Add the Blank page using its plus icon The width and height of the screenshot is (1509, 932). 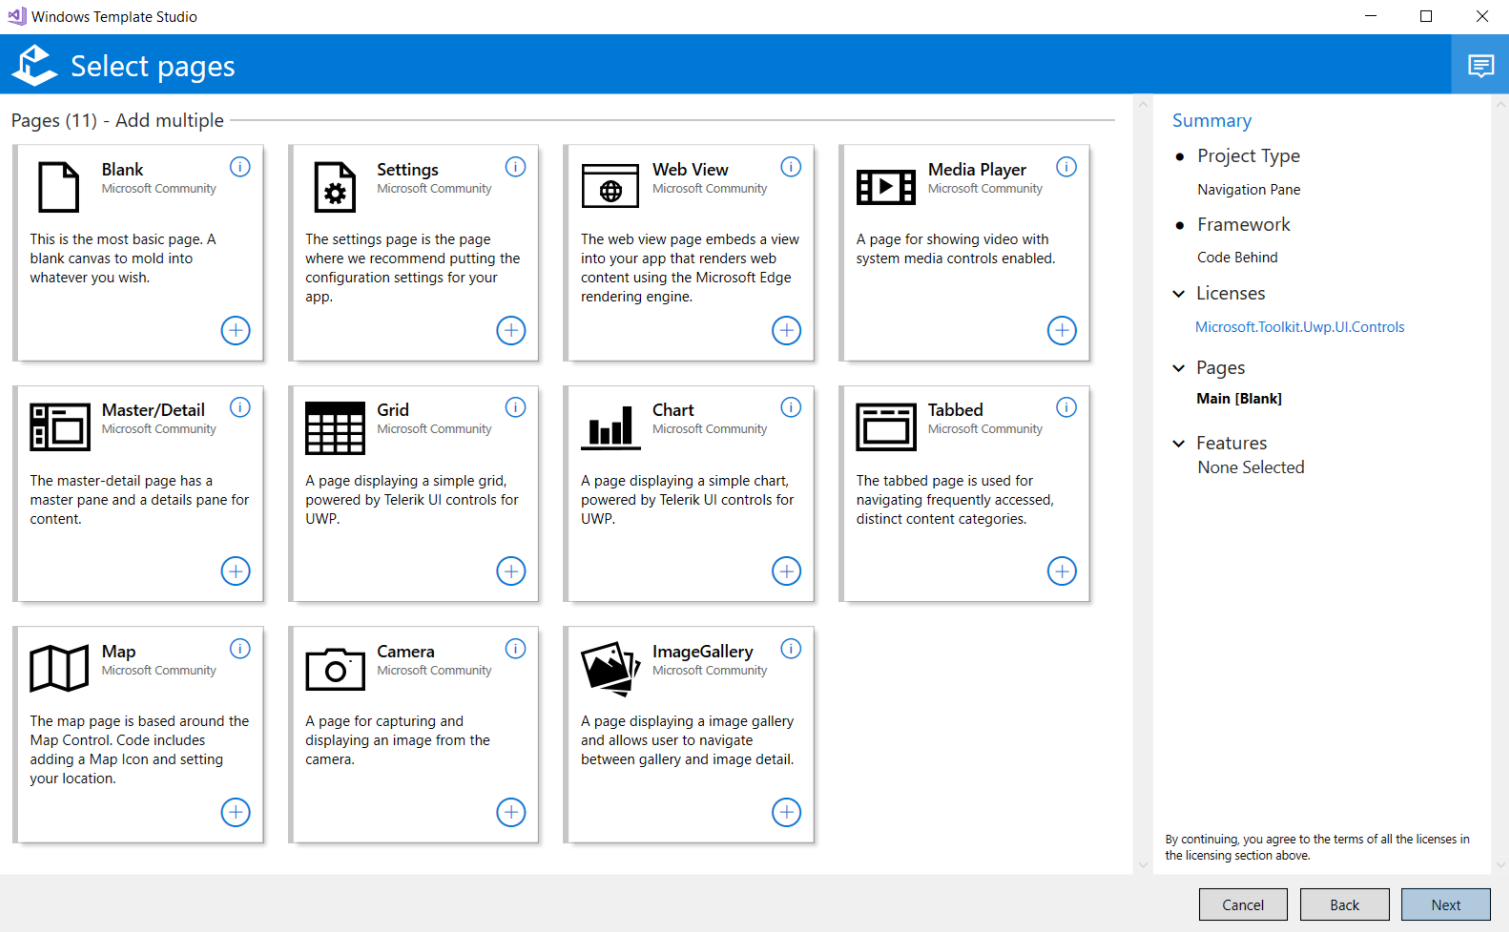pyautogui.click(x=235, y=330)
